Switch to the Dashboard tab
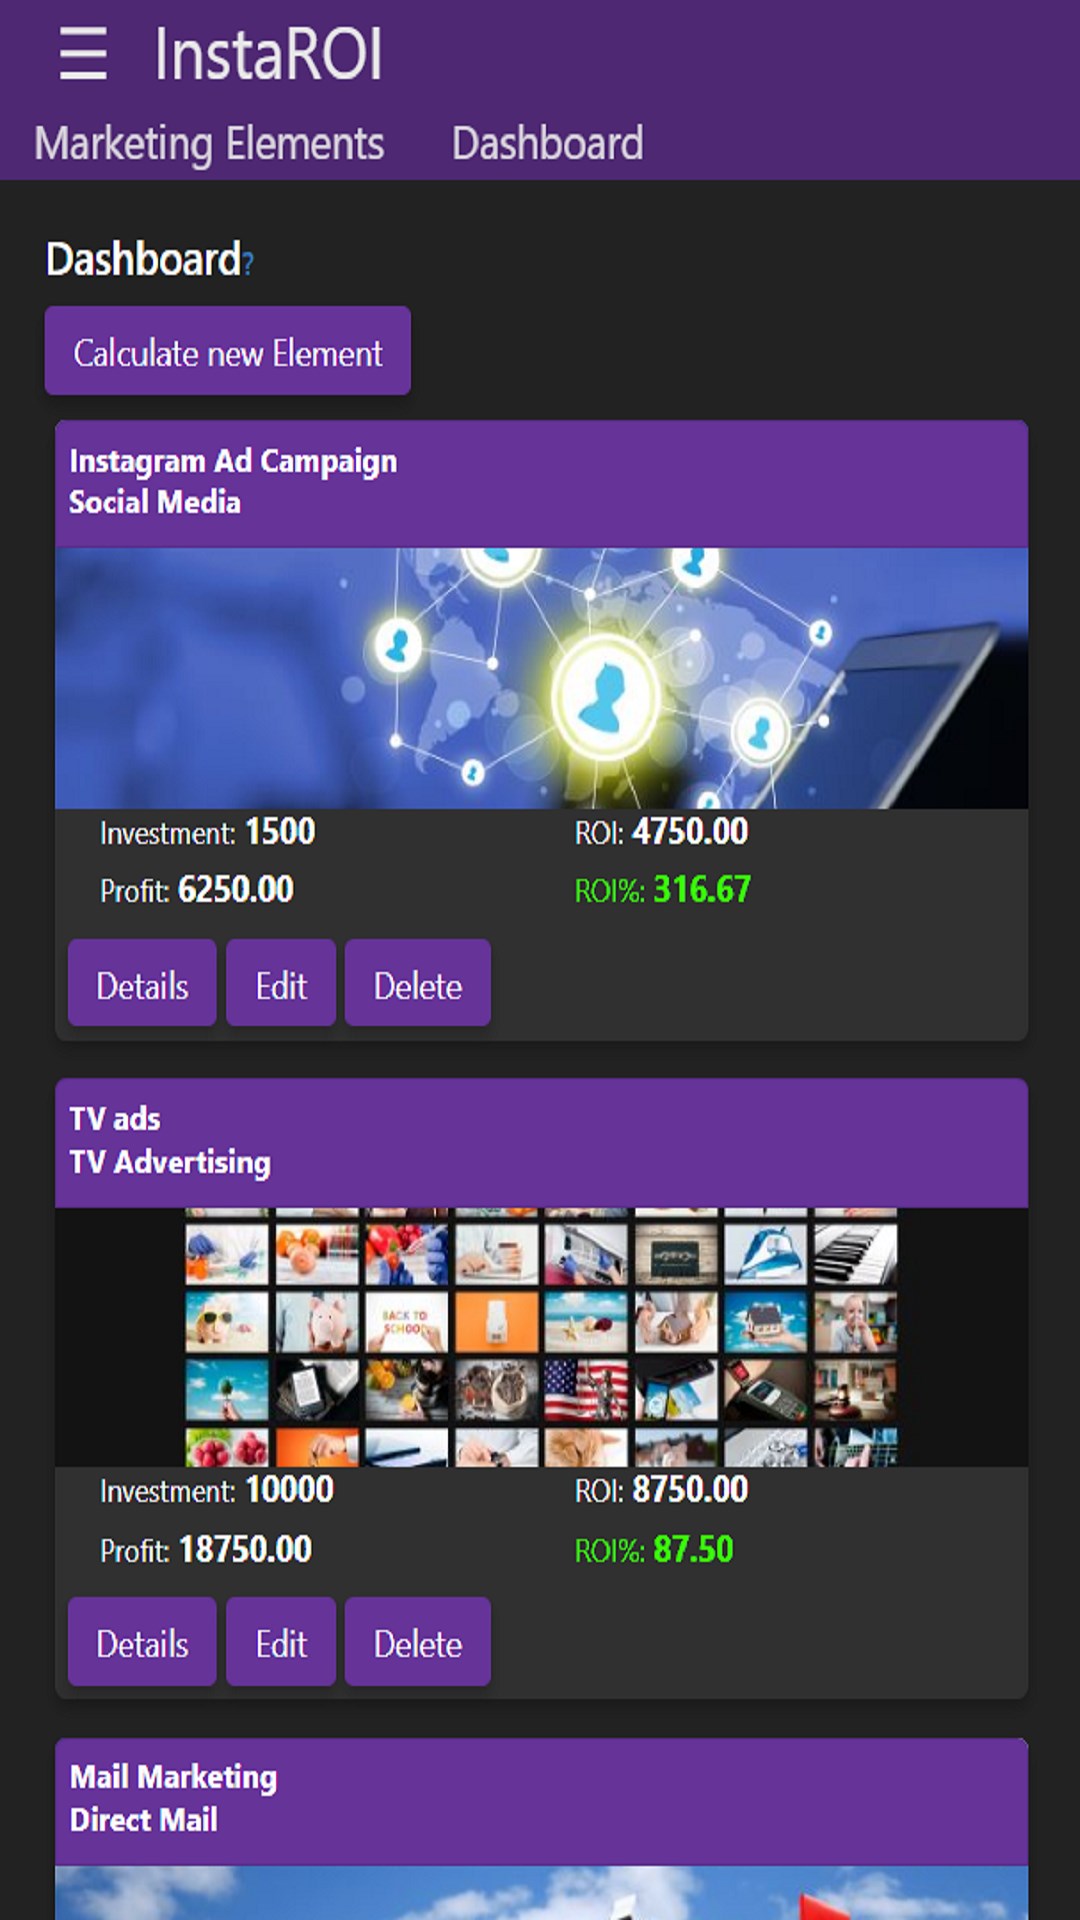Image resolution: width=1080 pixels, height=1920 pixels. point(547,144)
